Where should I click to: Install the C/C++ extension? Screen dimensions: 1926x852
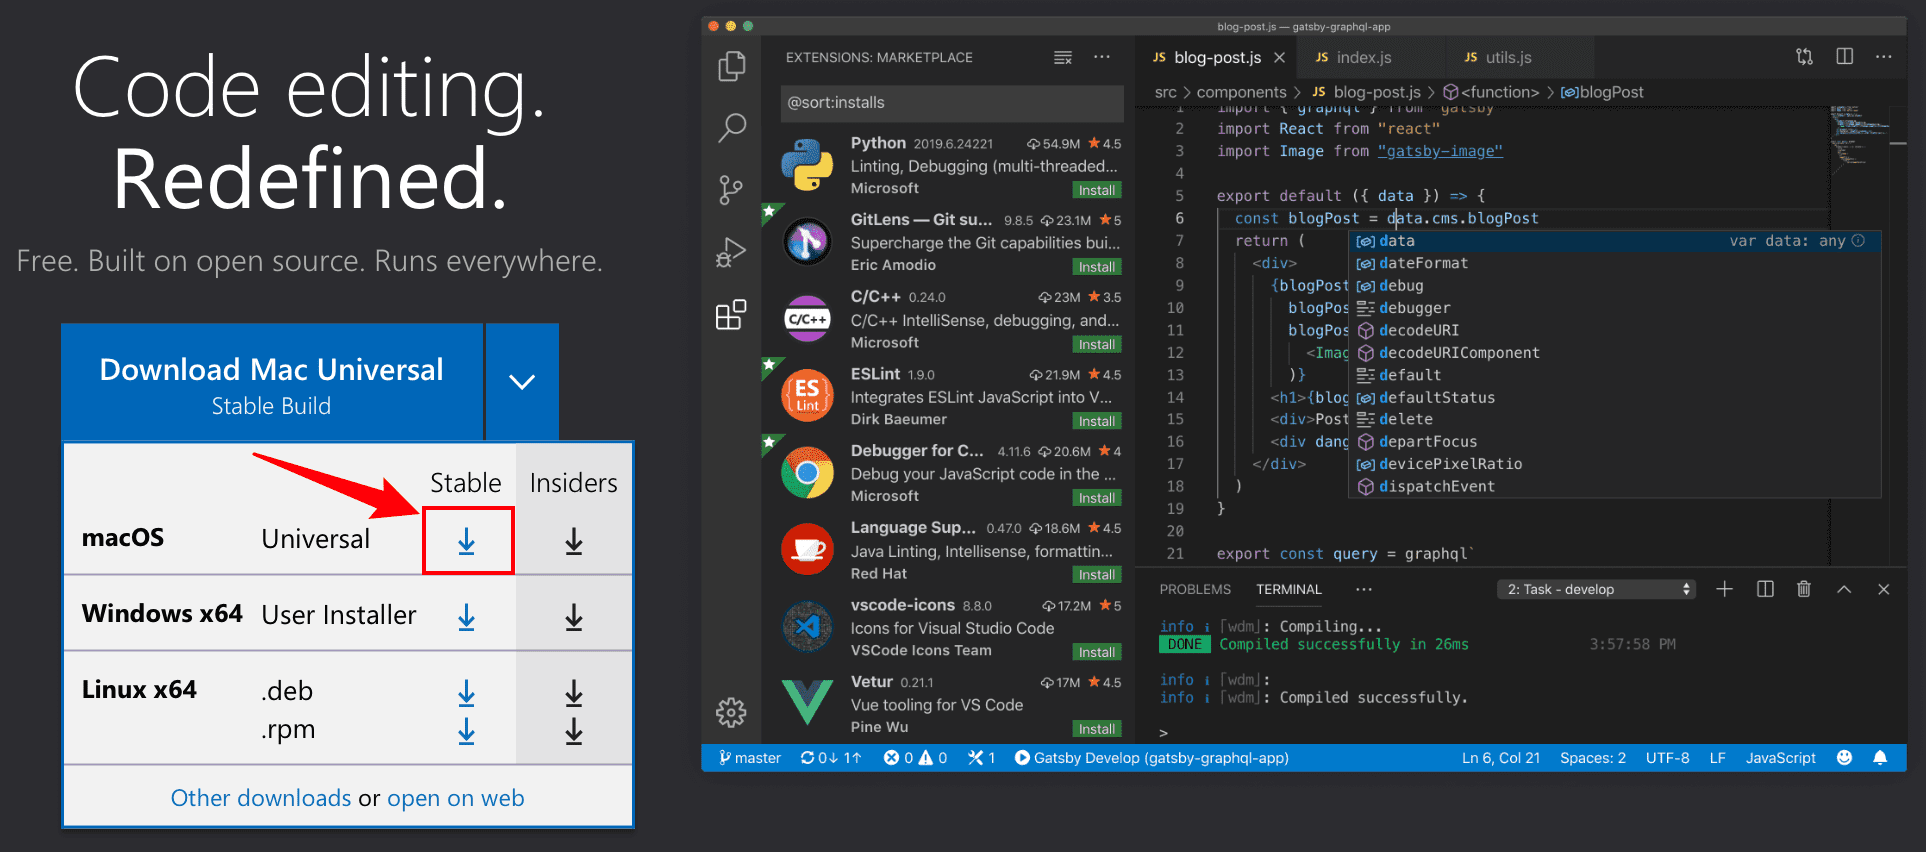pos(1097,344)
